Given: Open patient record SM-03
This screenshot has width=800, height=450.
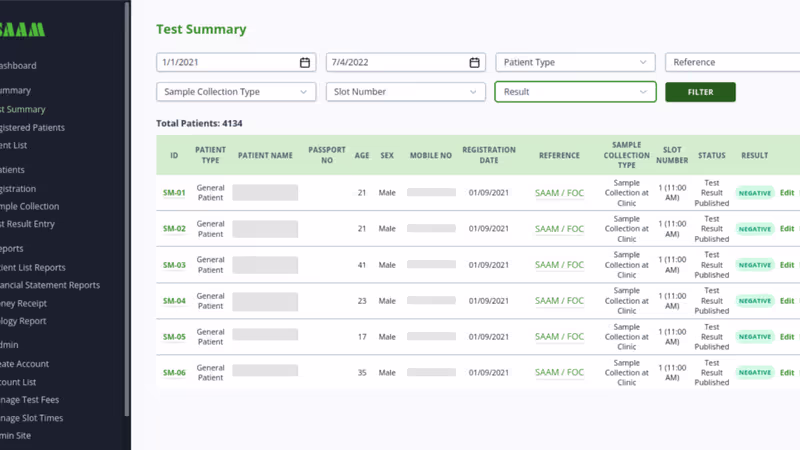Looking at the screenshot, I should pyautogui.click(x=174, y=265).
